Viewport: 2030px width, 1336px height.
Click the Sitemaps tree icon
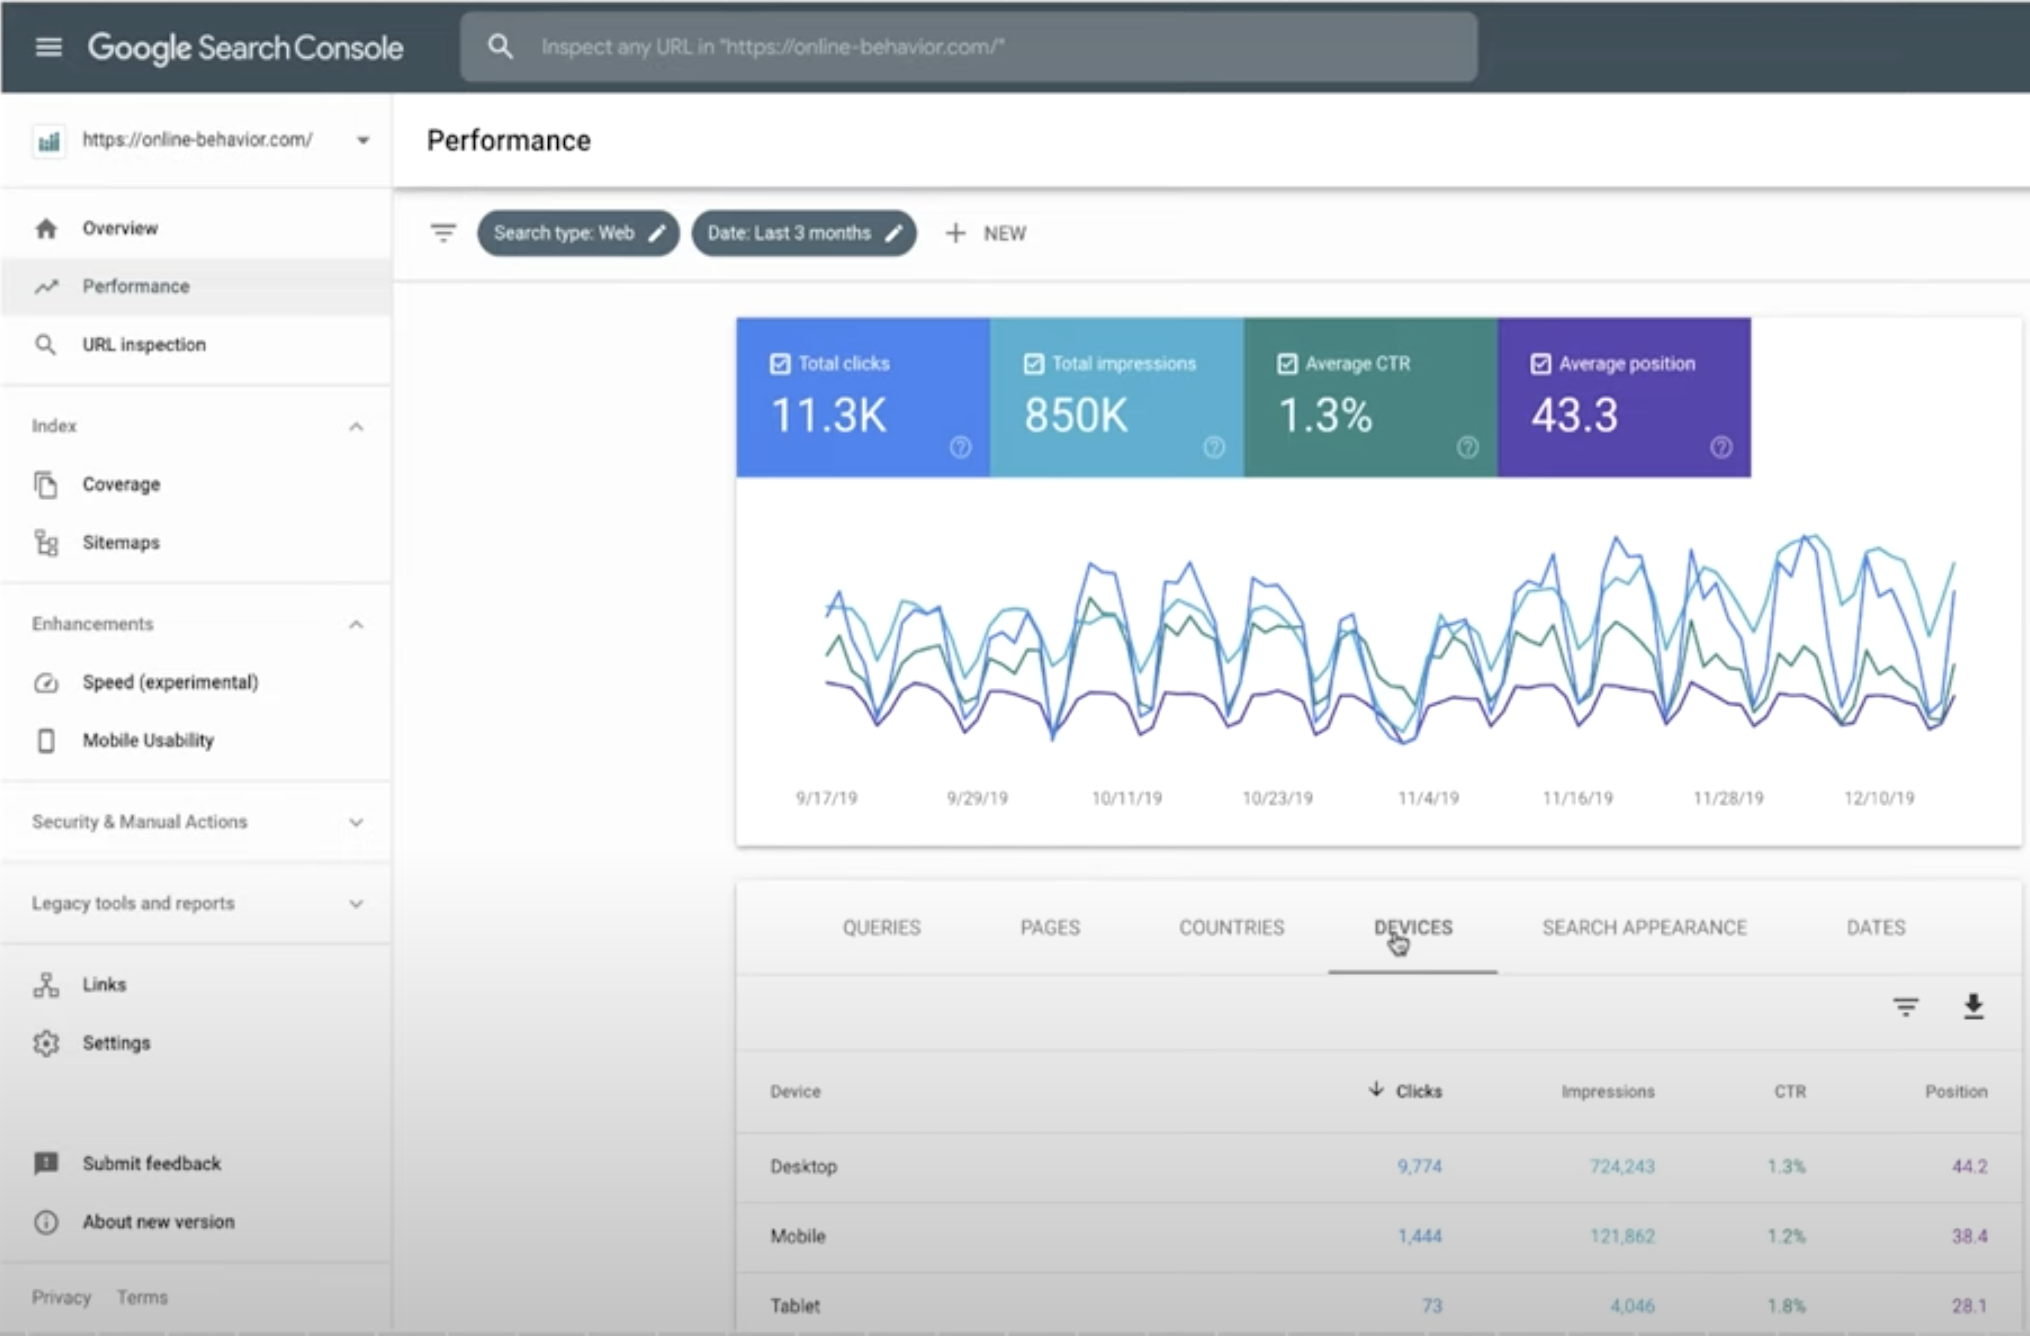(46, 543)
